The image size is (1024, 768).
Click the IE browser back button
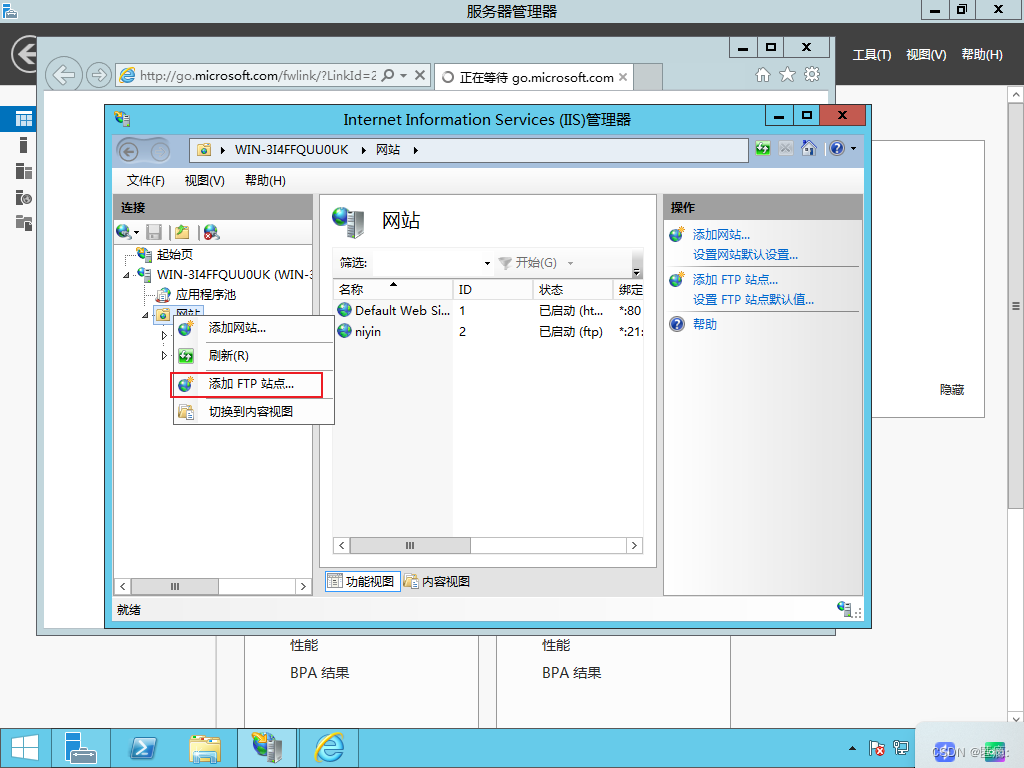click(64, 75)
